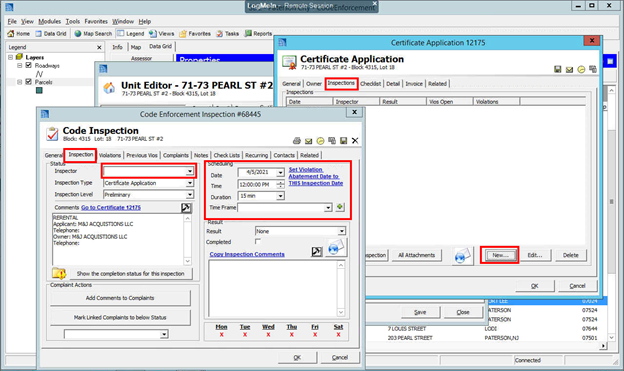624x371 pixels.
Task: Click the X close icon beside the Code Inspection save icon
Action: pyautogui.click(x=355, y=141)
